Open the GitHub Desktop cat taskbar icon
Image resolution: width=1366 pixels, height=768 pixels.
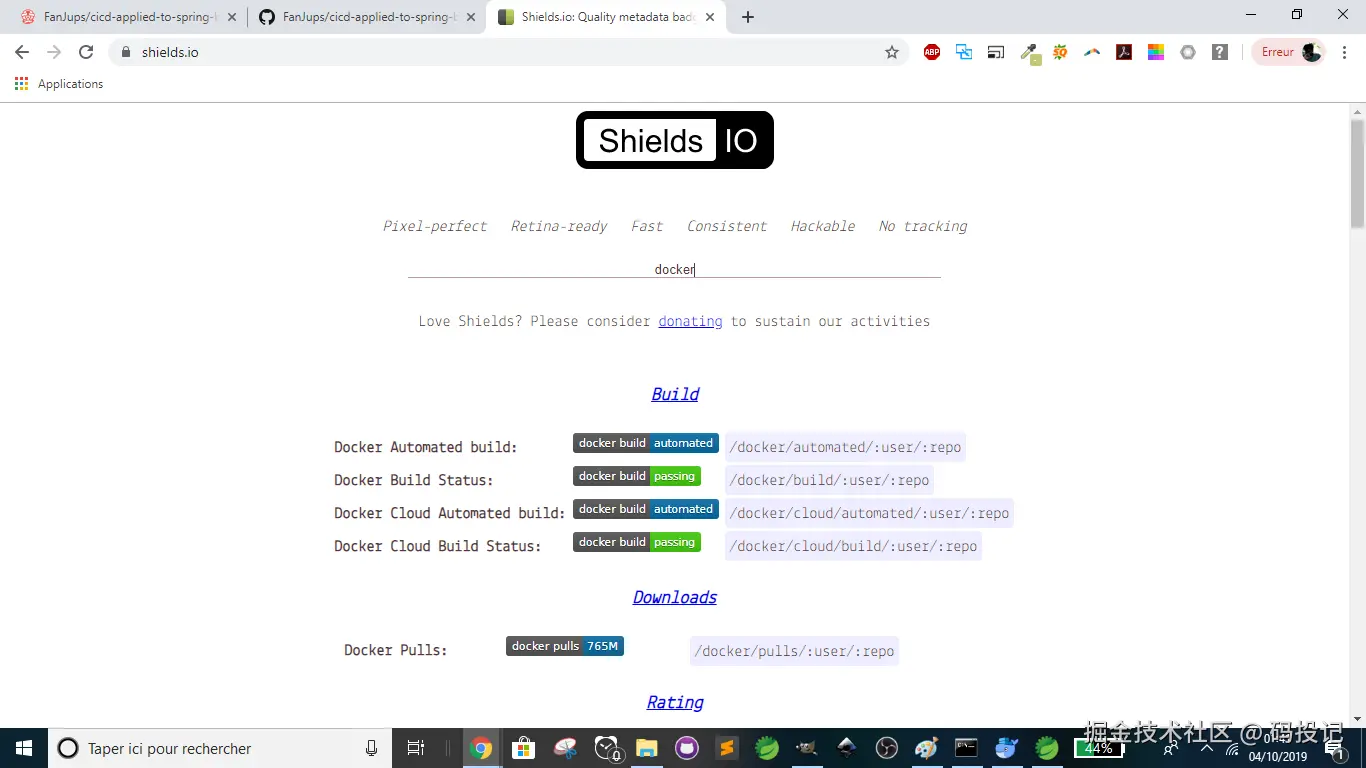[x=687, y=748]
